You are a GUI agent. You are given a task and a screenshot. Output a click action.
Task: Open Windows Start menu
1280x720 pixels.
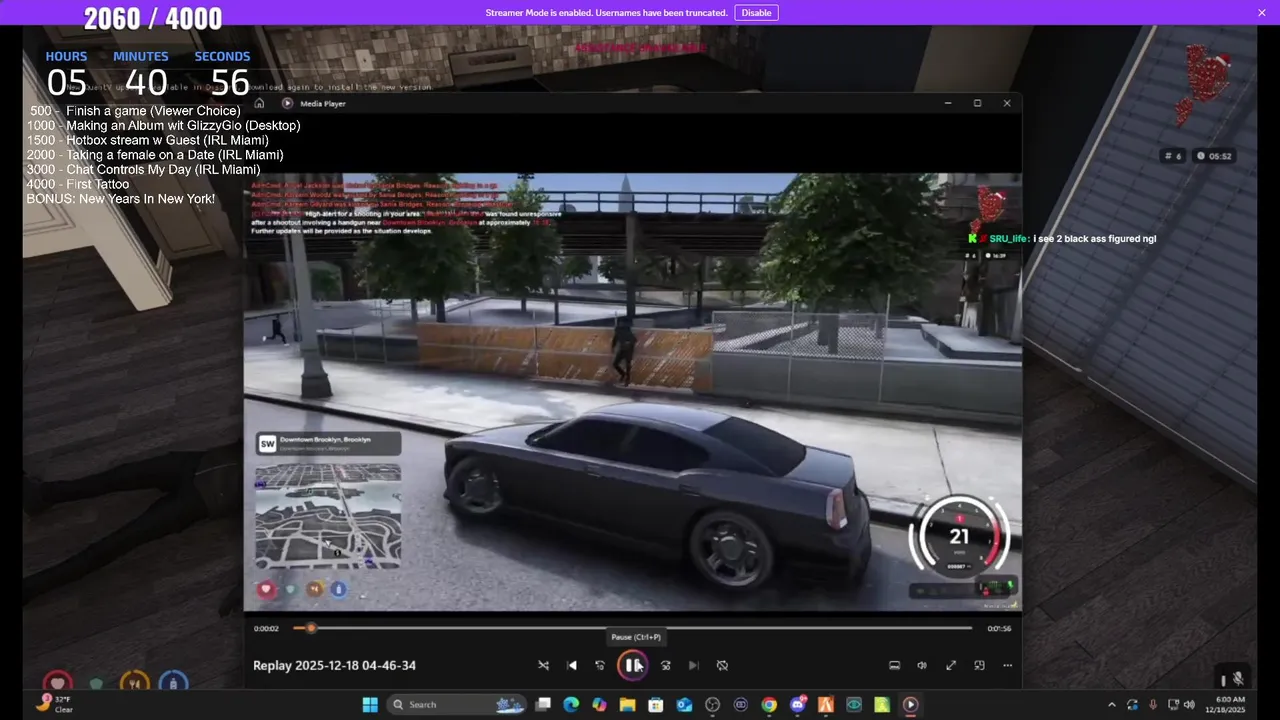(x=369, y=704)
